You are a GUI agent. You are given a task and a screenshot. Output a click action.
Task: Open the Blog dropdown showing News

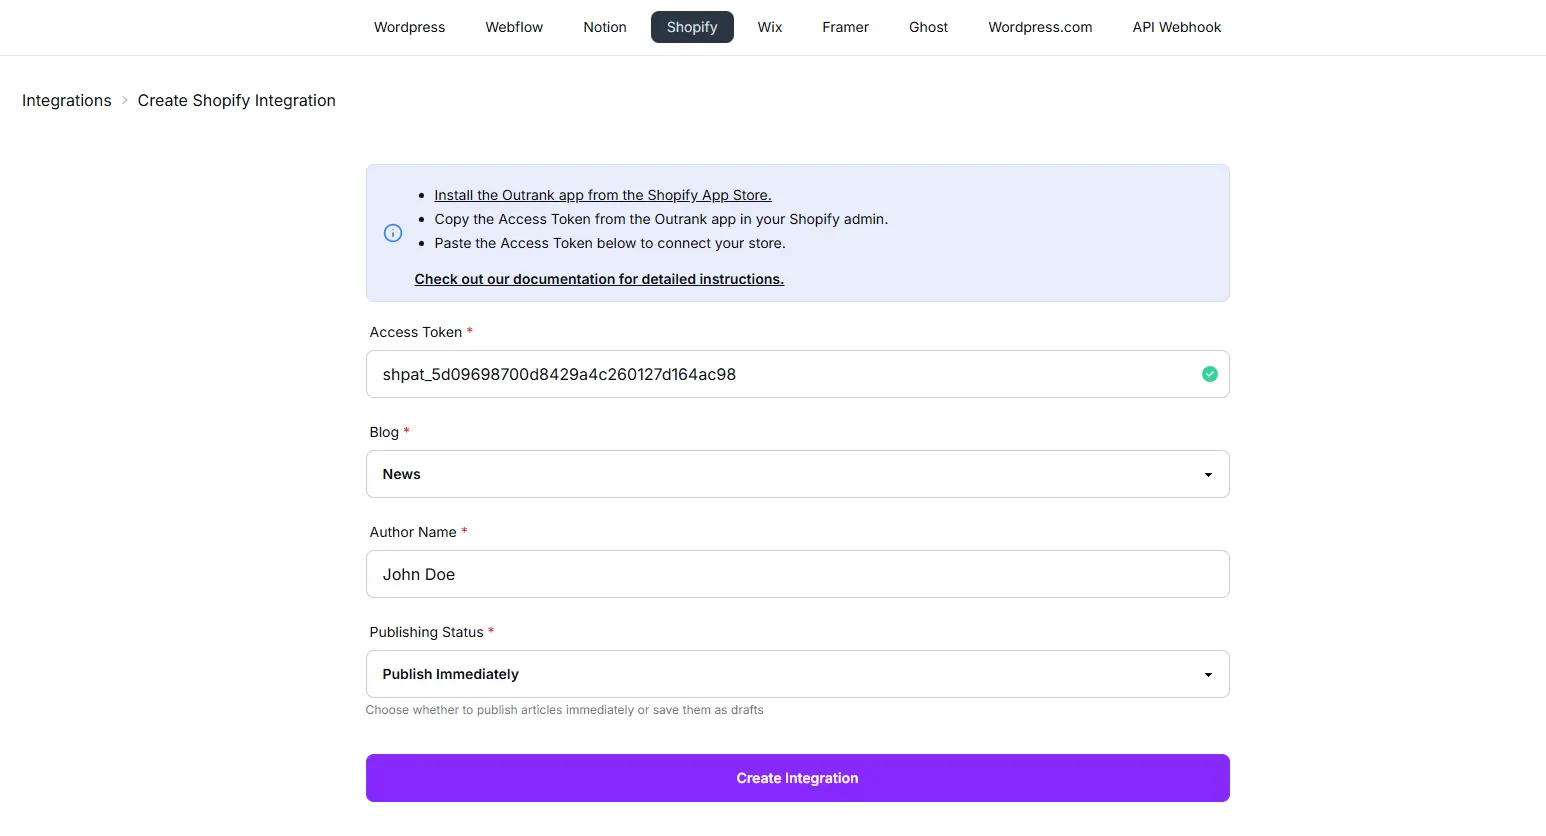tap(797, 474)
